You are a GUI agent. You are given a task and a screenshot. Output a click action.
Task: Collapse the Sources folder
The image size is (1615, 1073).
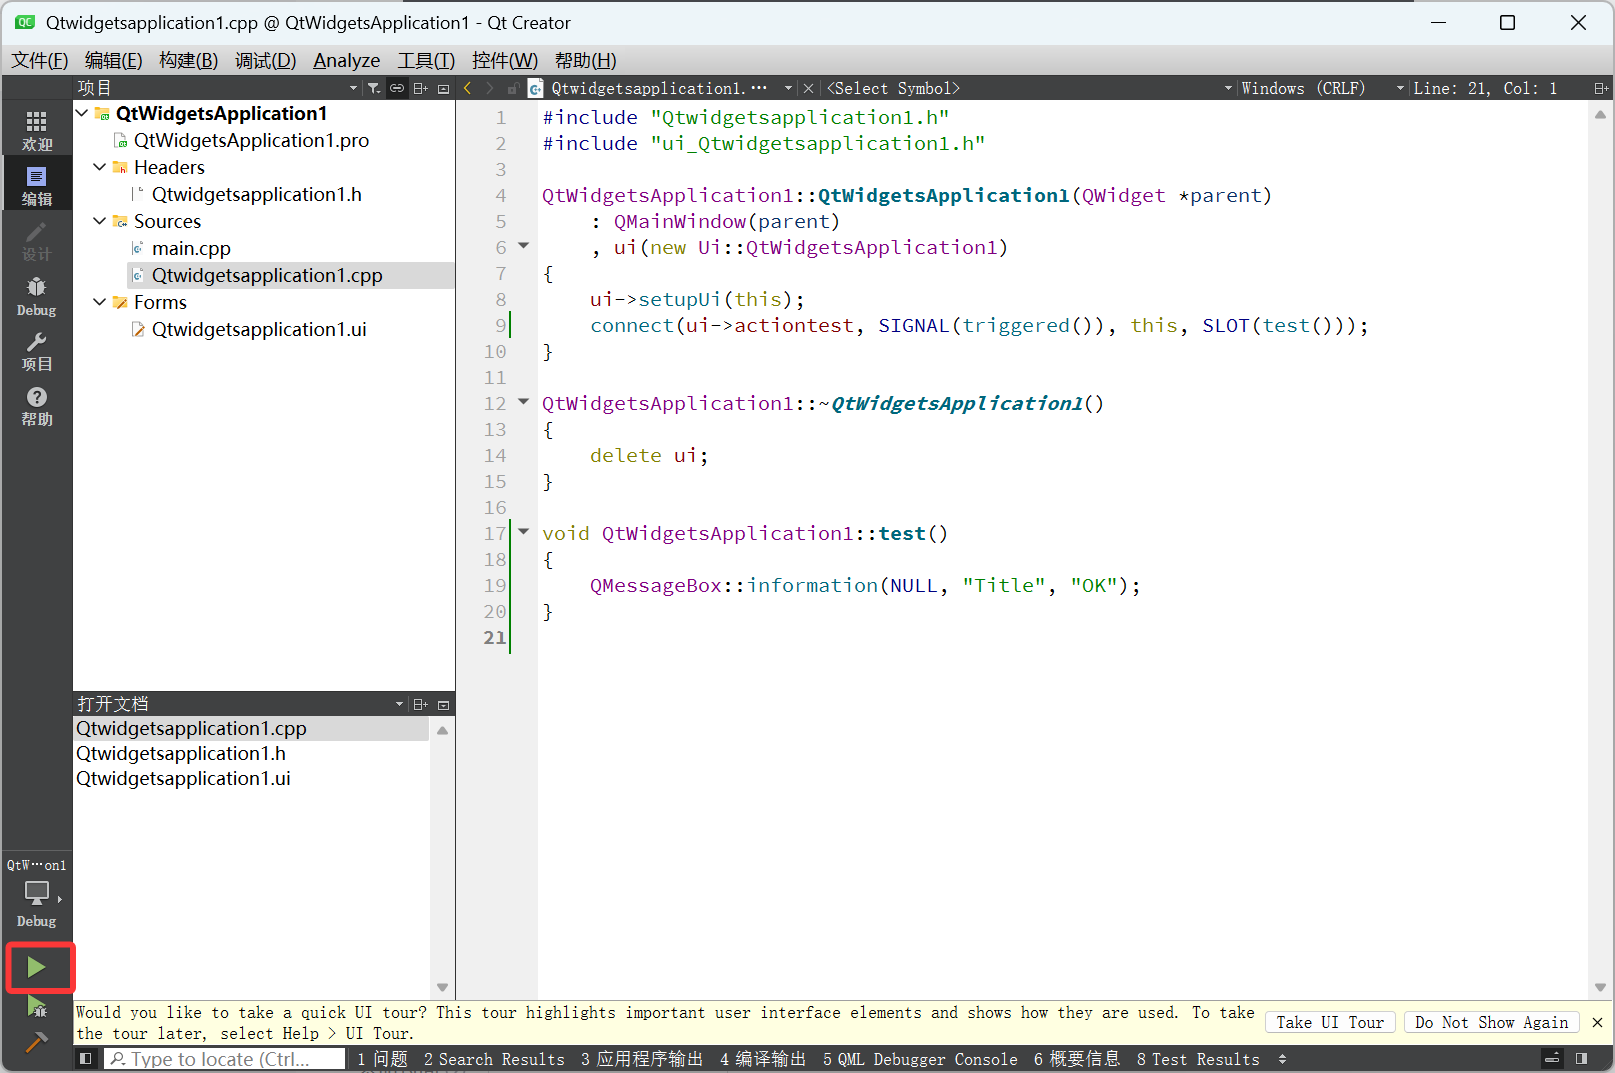coord(100,221)
